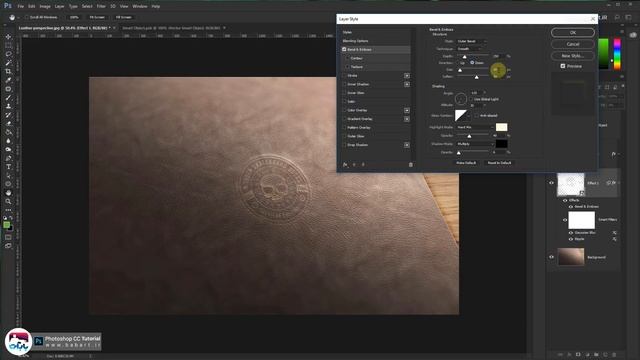The height and width of the screenshot is (360, 640).
Task: Hide Bevel & Emboss effect in Layers panel
Action: pyautogui.click(x=571, y=207)
